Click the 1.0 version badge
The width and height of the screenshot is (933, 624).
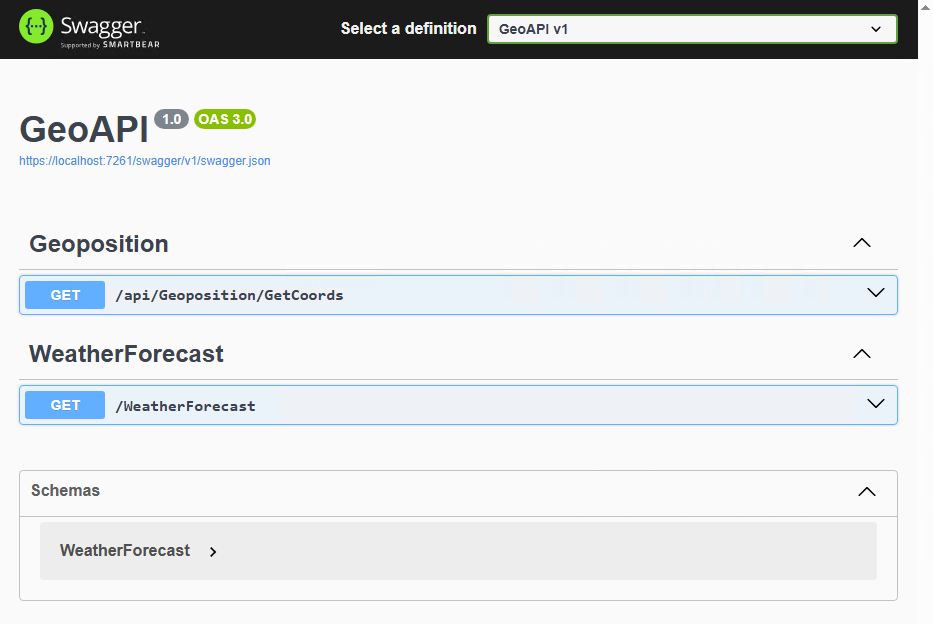point(171,119)
